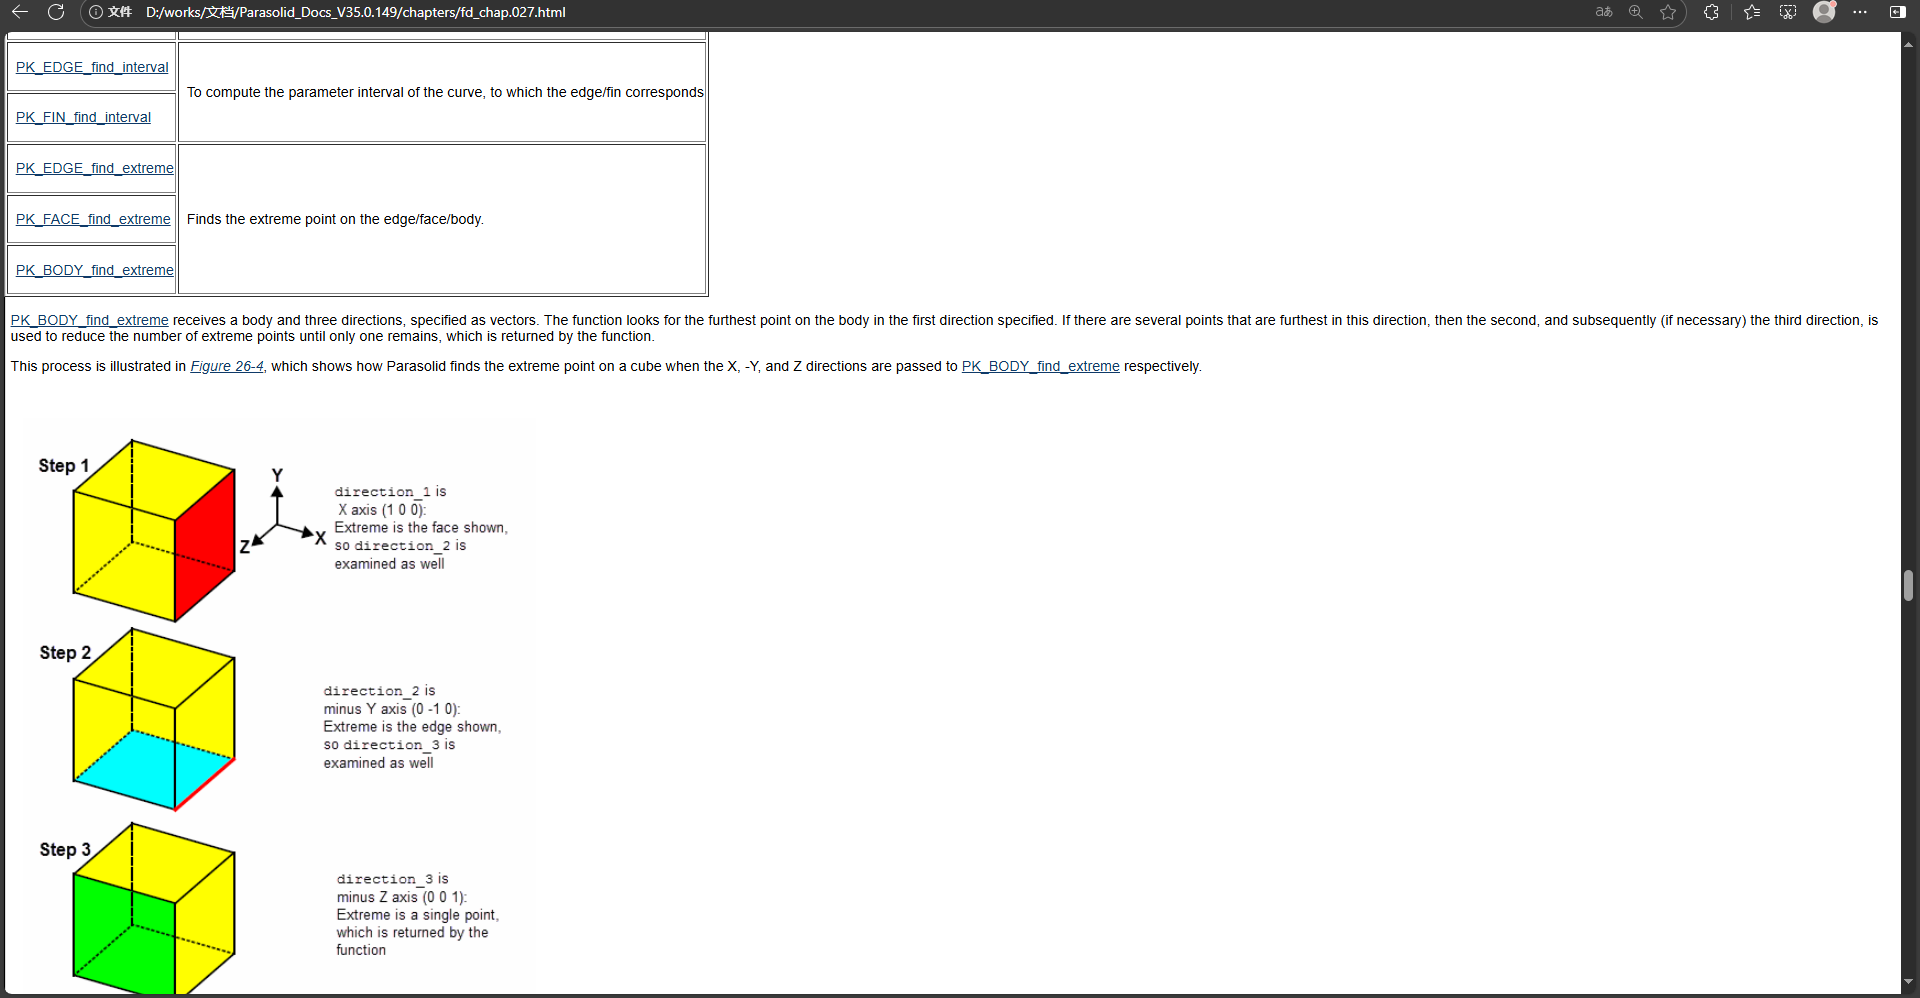Open the PK_FACE_find_extreme link
Image resolution: width=1920 pixels, height=998 pixels.
pyautogui.click(x=93, y=219)
